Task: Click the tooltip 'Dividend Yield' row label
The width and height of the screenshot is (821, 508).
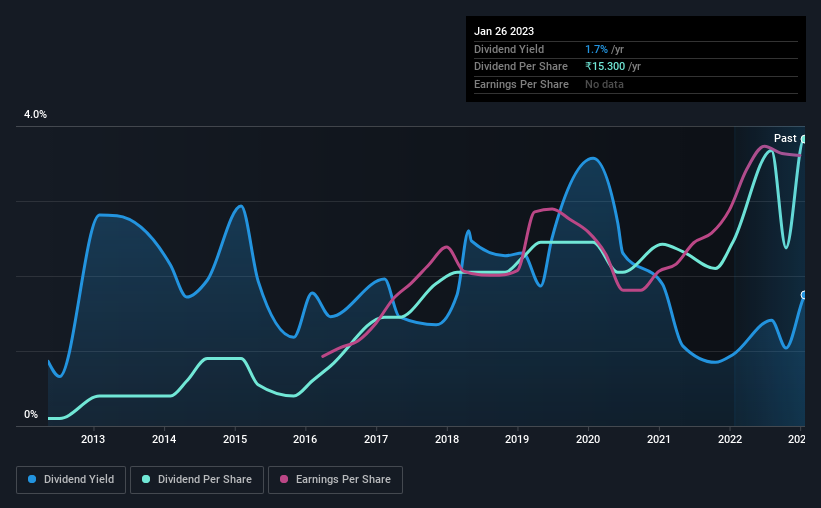Action: pos(509,49)
